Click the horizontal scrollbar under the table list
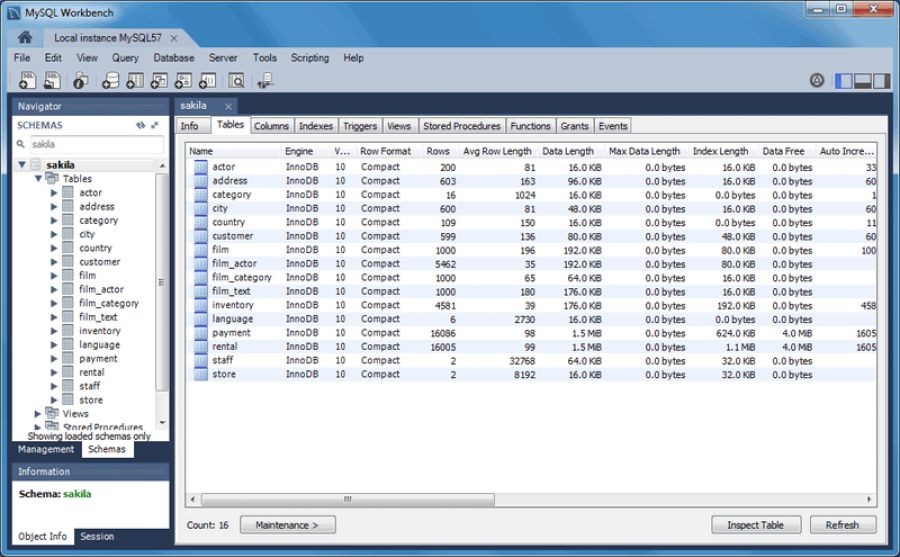 coord(346,499)
